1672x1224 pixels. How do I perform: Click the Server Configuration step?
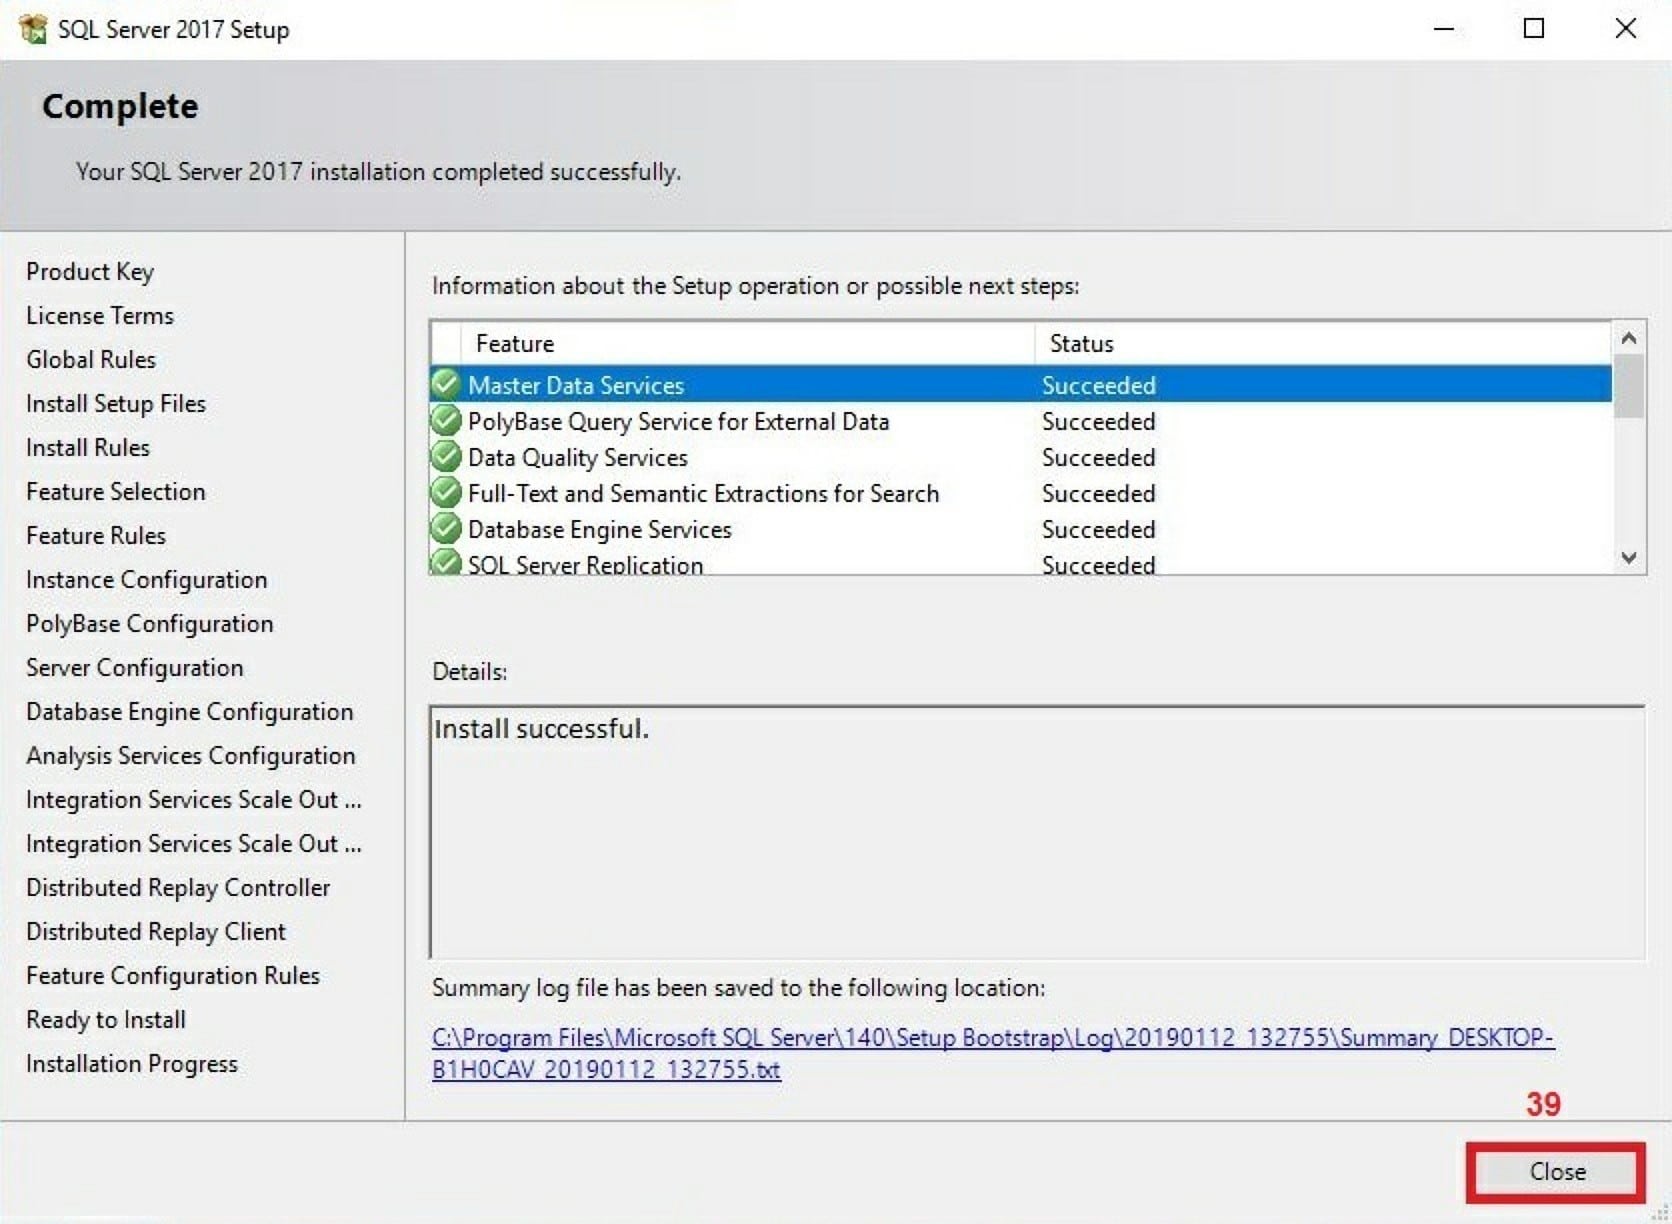pos(135,668)
